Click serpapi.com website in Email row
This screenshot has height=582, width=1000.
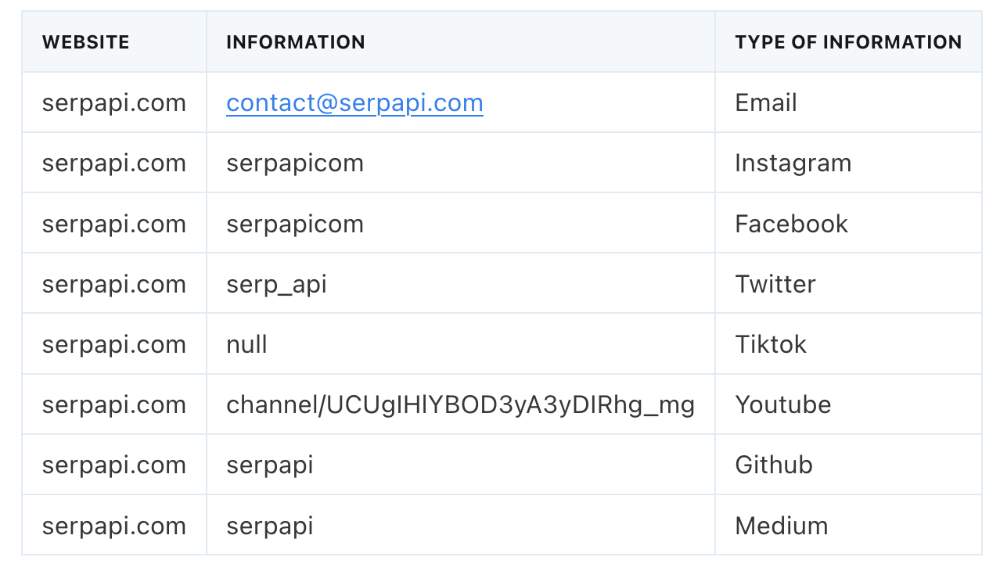(114, 103)
